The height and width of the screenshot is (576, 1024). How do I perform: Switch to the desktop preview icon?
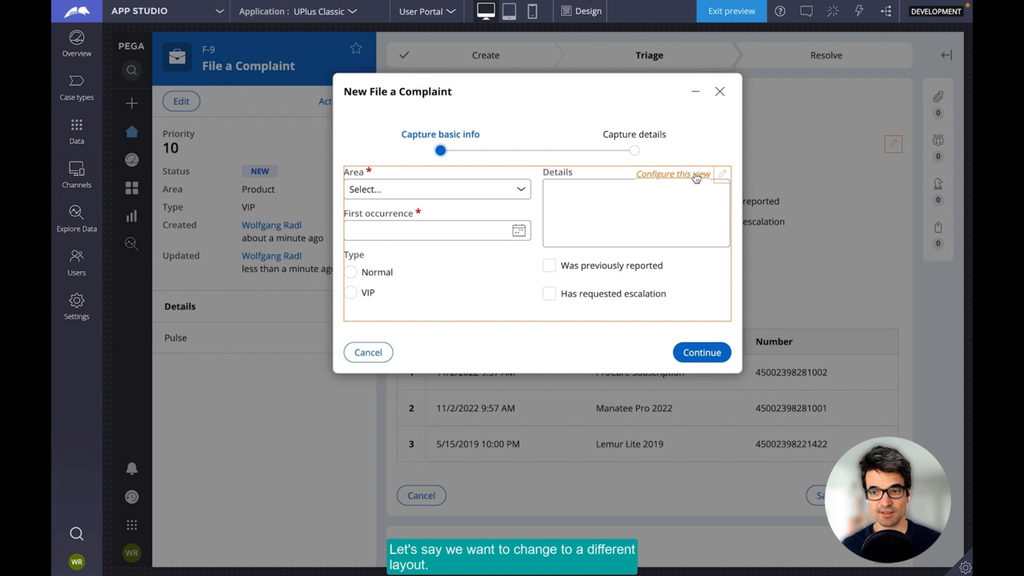pos(486,11)
